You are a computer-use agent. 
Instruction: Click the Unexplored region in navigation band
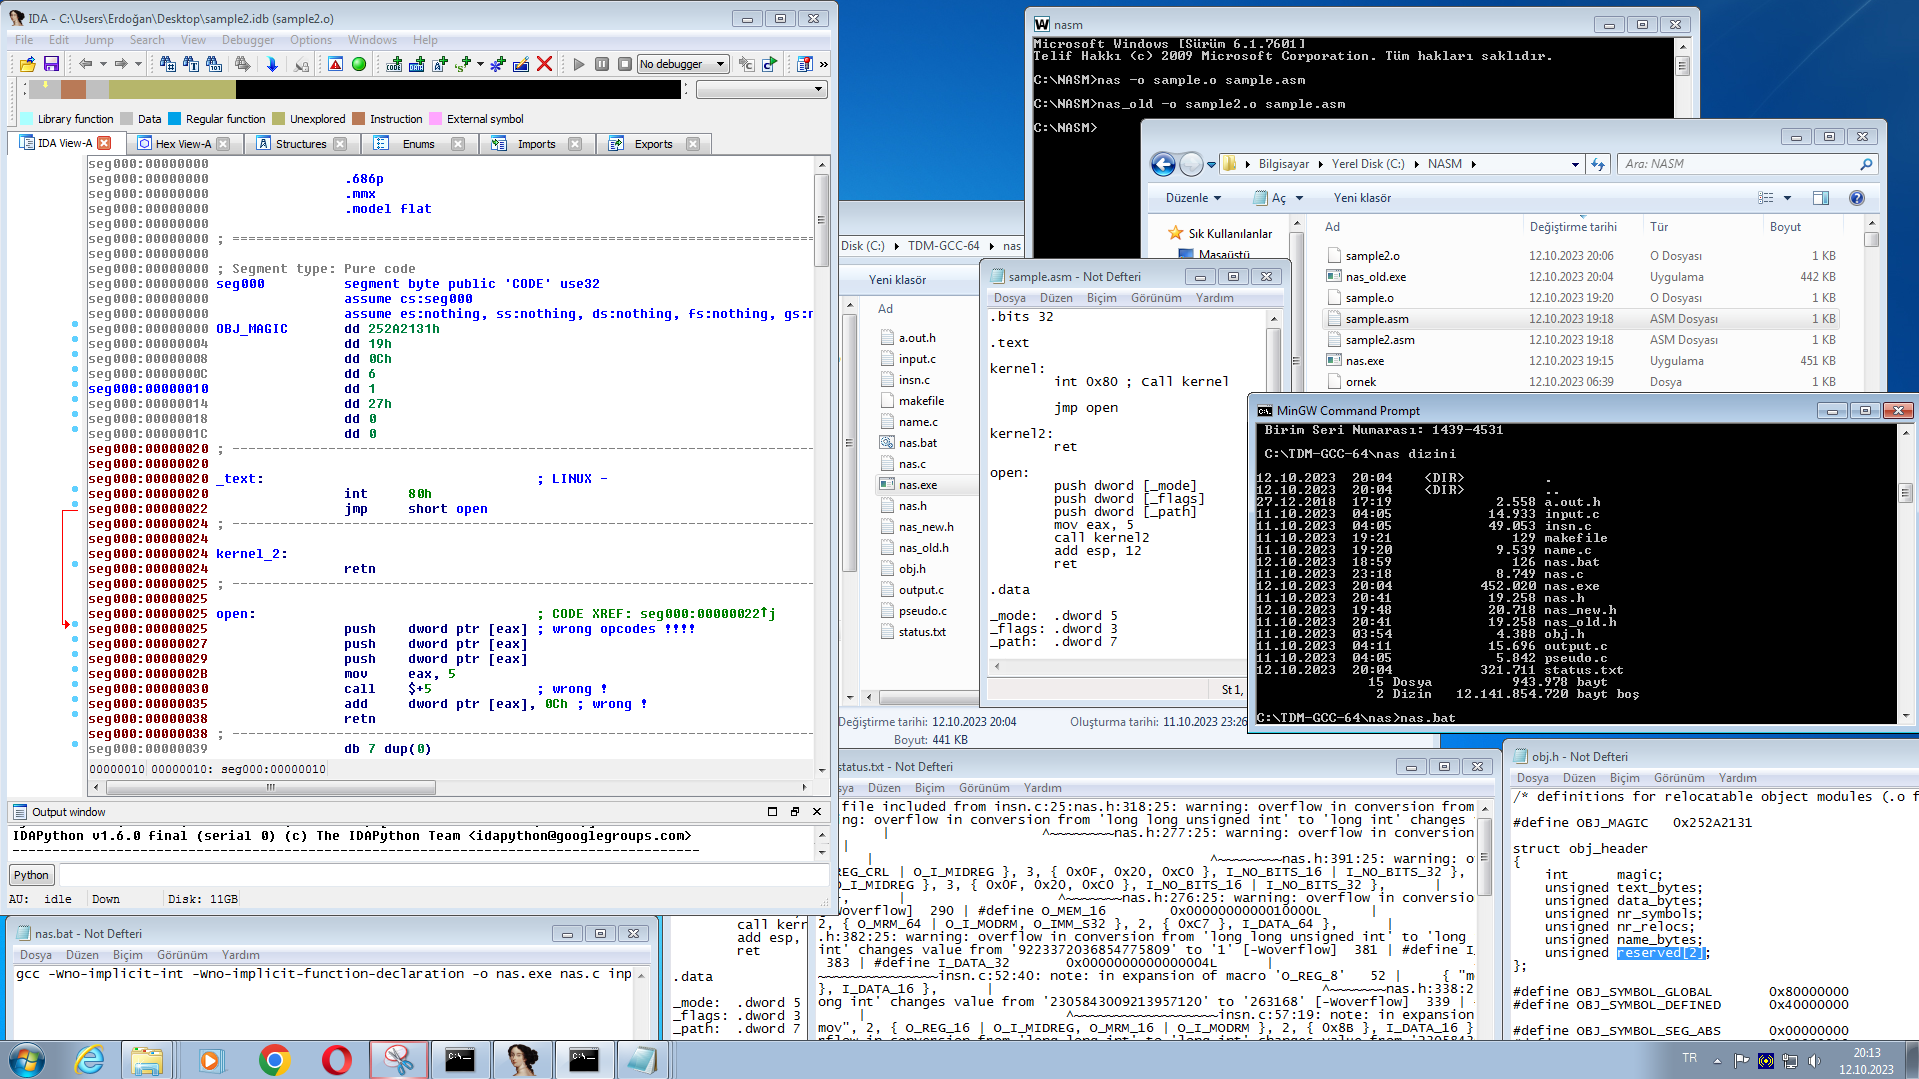[x=170, y=90]
